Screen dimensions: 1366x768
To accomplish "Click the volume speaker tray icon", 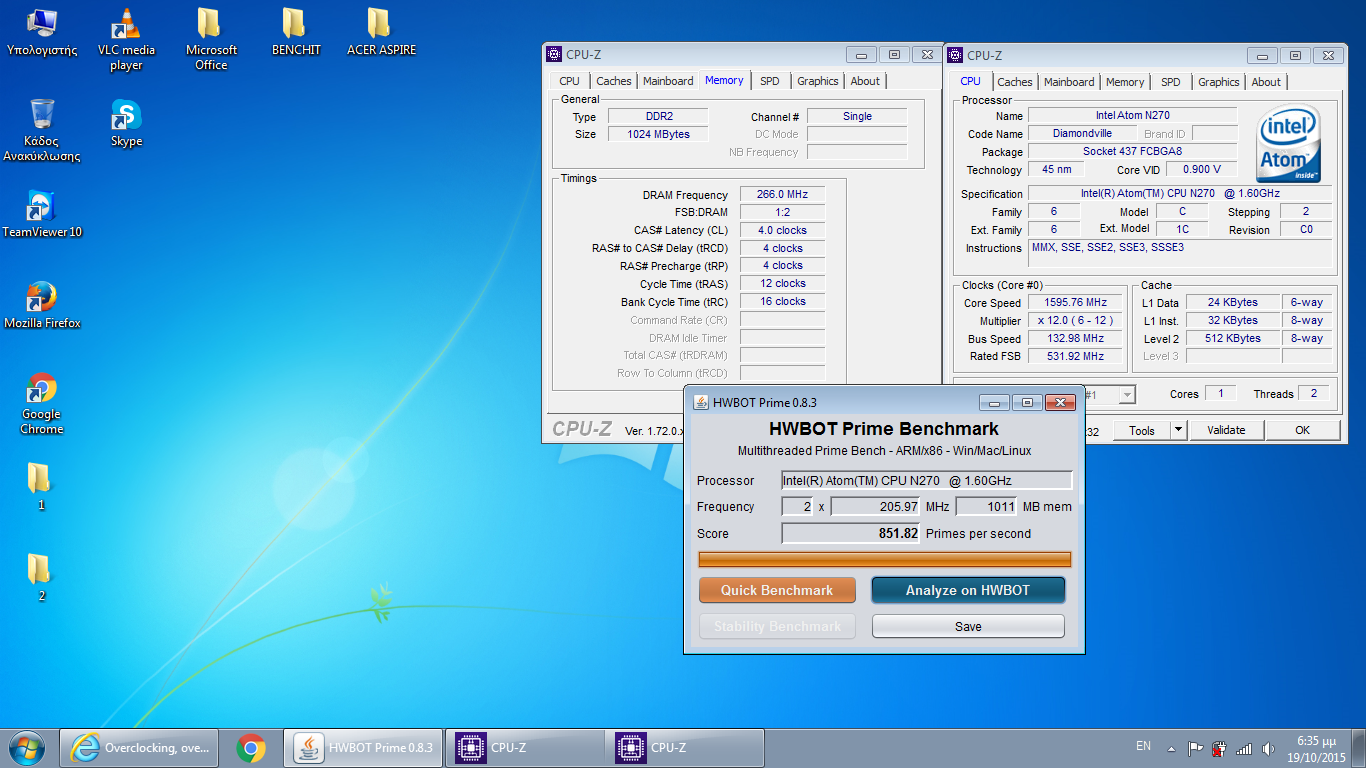I will (1268, 748).
